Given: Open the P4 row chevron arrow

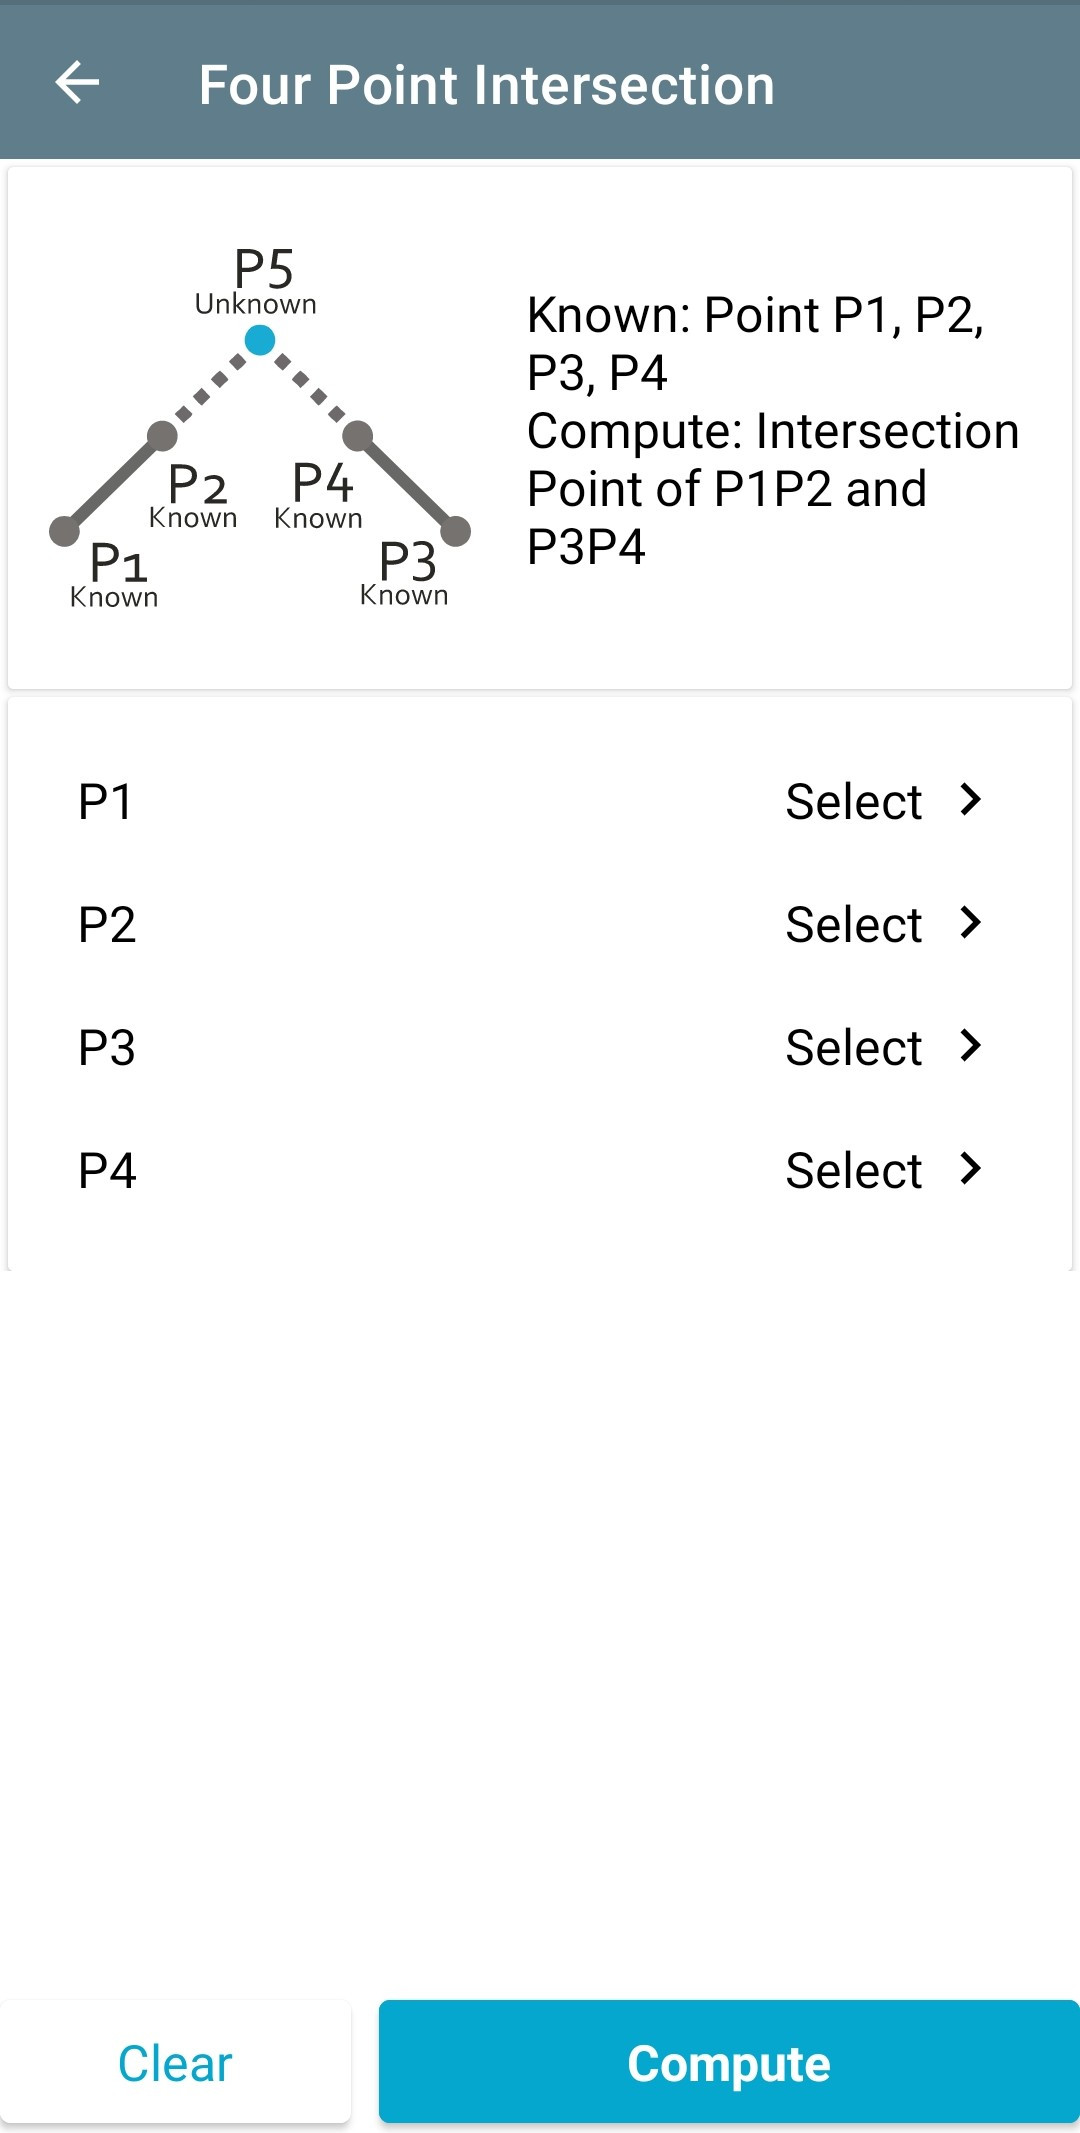Looking at the screenshot, I should click(x=969, y=1169).
